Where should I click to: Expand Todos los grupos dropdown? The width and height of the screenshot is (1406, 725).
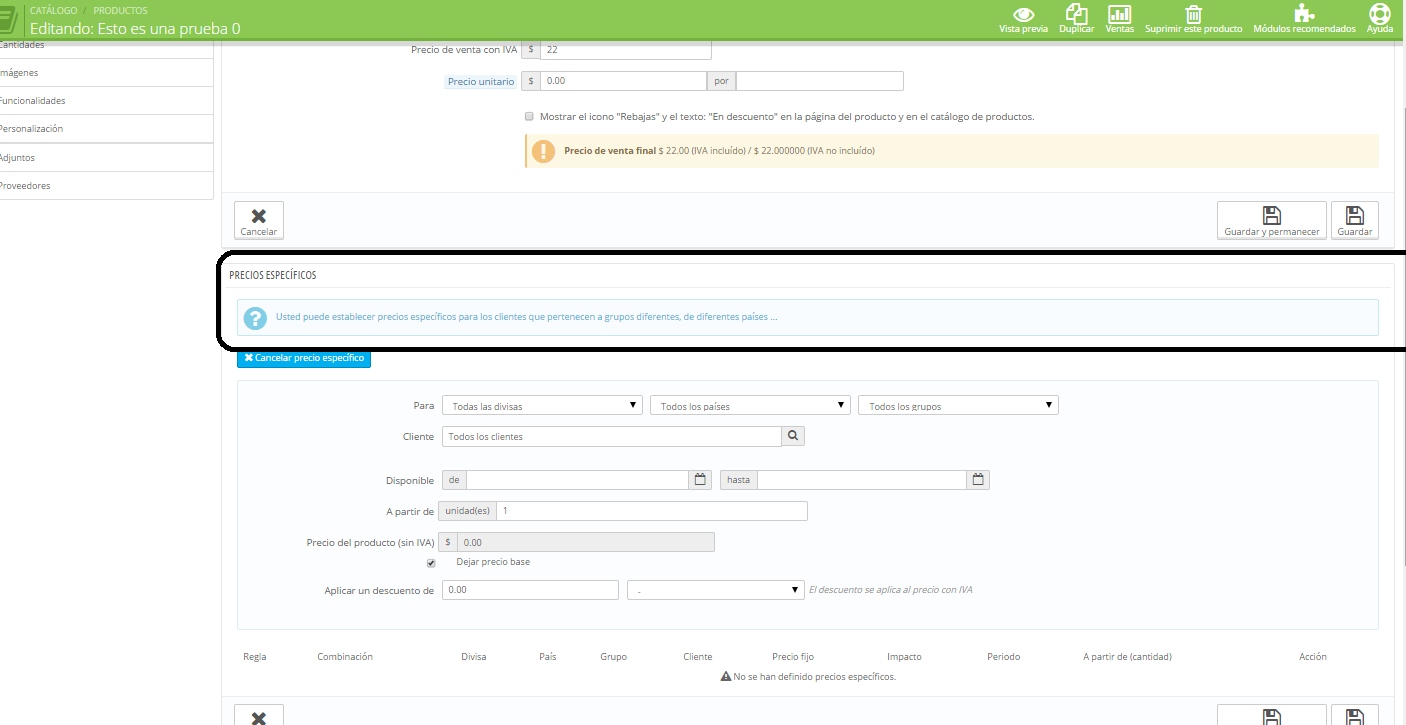958,406
